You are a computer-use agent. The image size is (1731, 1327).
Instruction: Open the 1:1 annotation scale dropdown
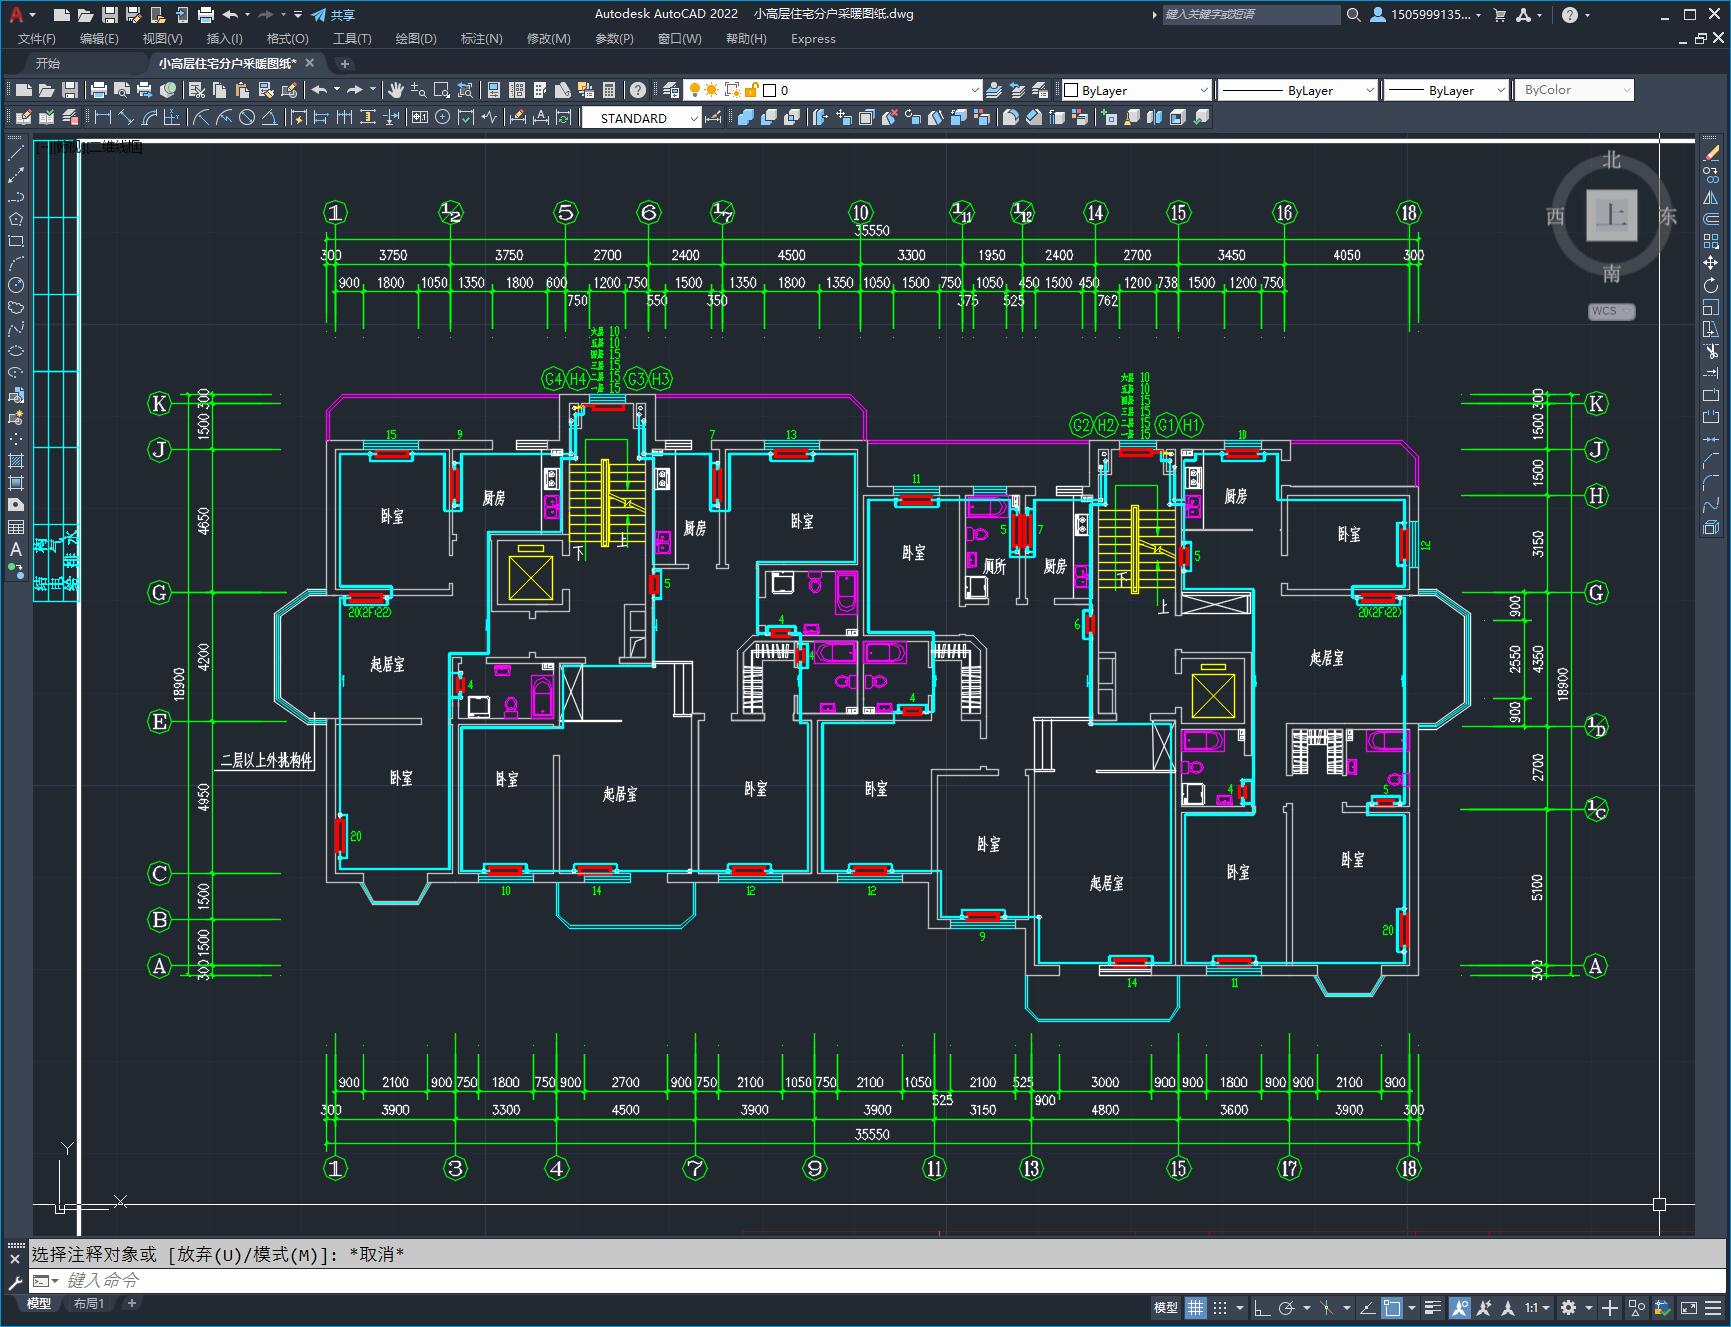(1537, 1307)
